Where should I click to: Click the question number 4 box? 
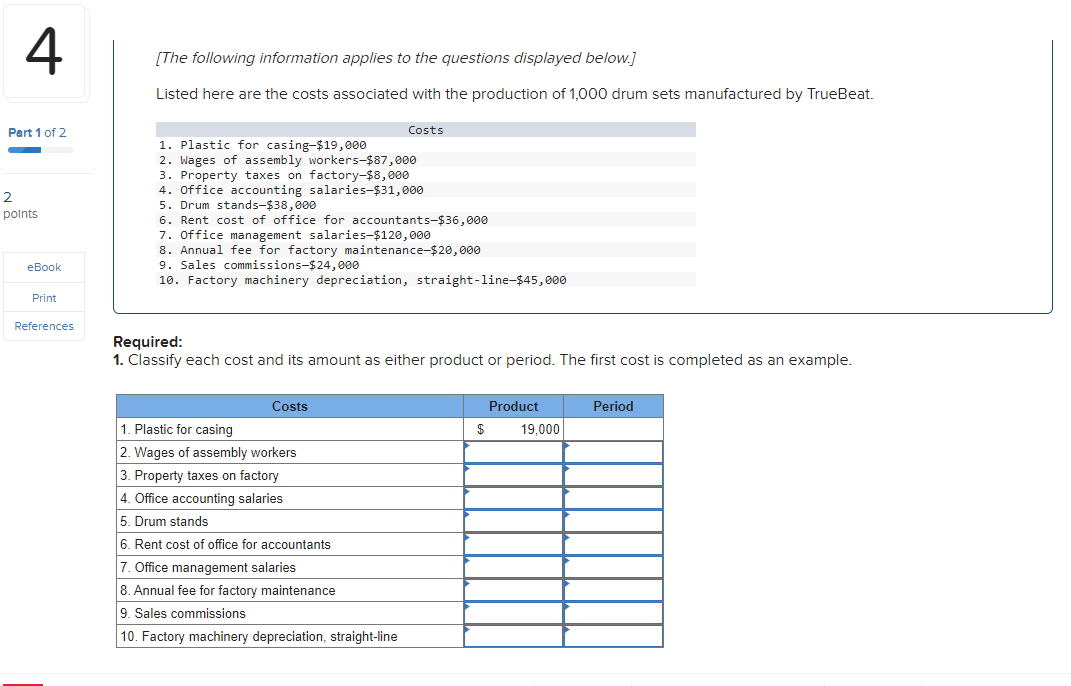pos(46,50)
